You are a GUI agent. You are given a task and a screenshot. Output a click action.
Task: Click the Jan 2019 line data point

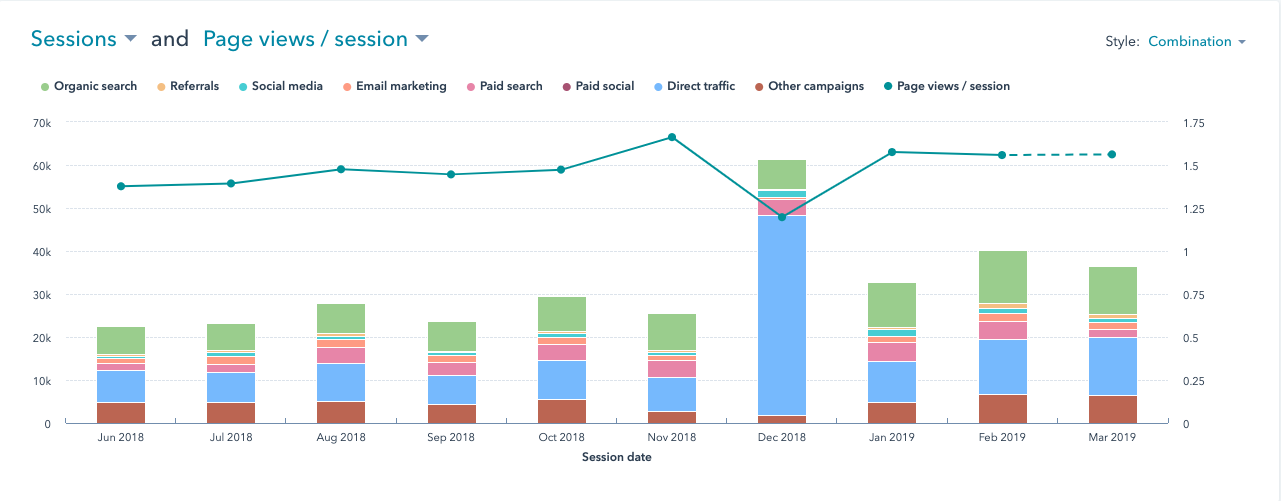pyautogui.click(x=892, y=152)
